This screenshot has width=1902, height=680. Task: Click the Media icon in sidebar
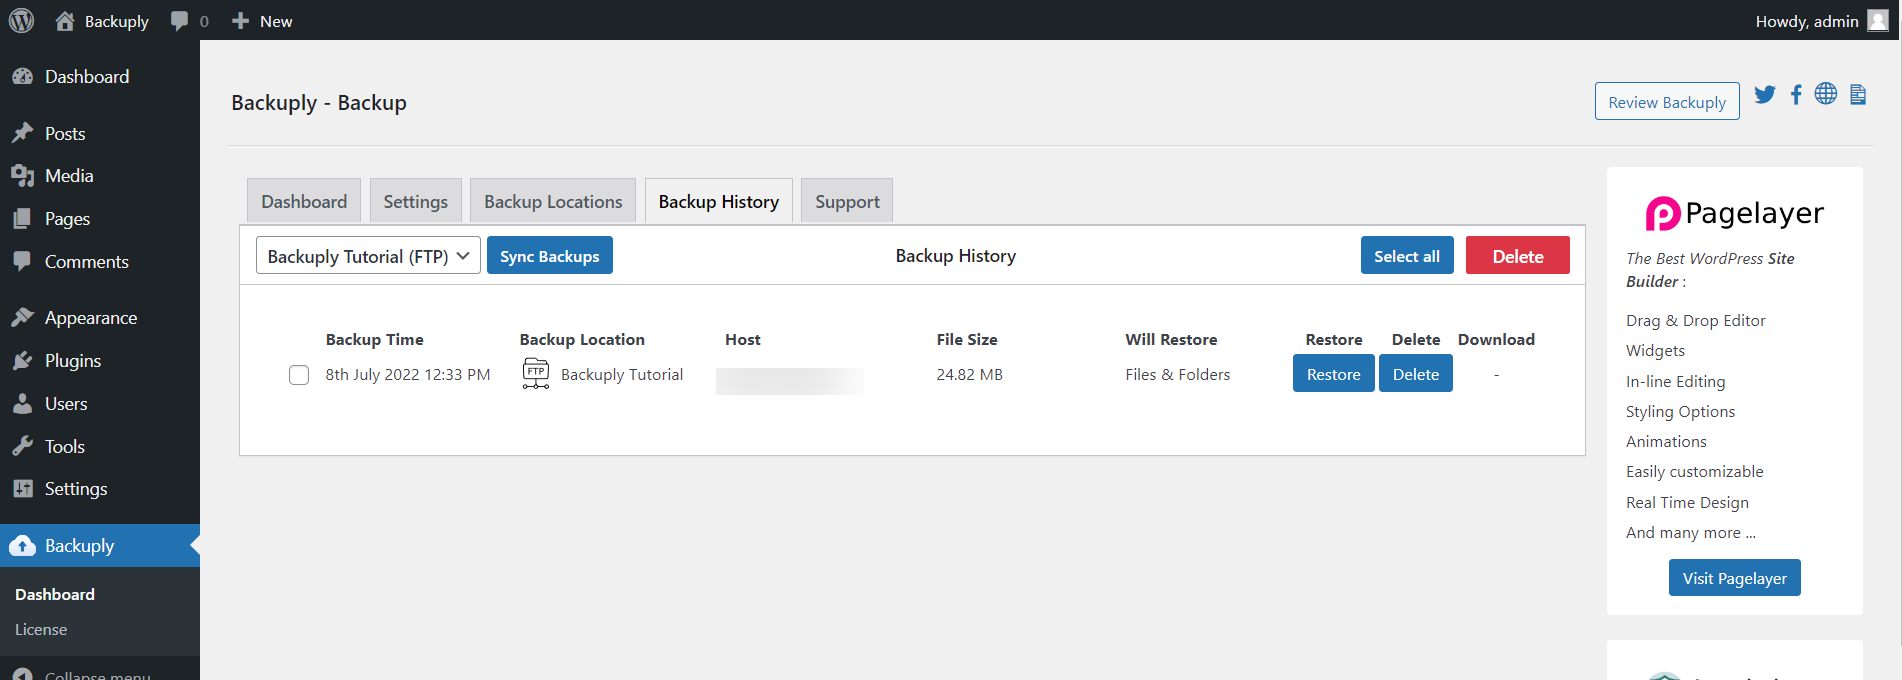pyautogui.click(x=22, y=176)
